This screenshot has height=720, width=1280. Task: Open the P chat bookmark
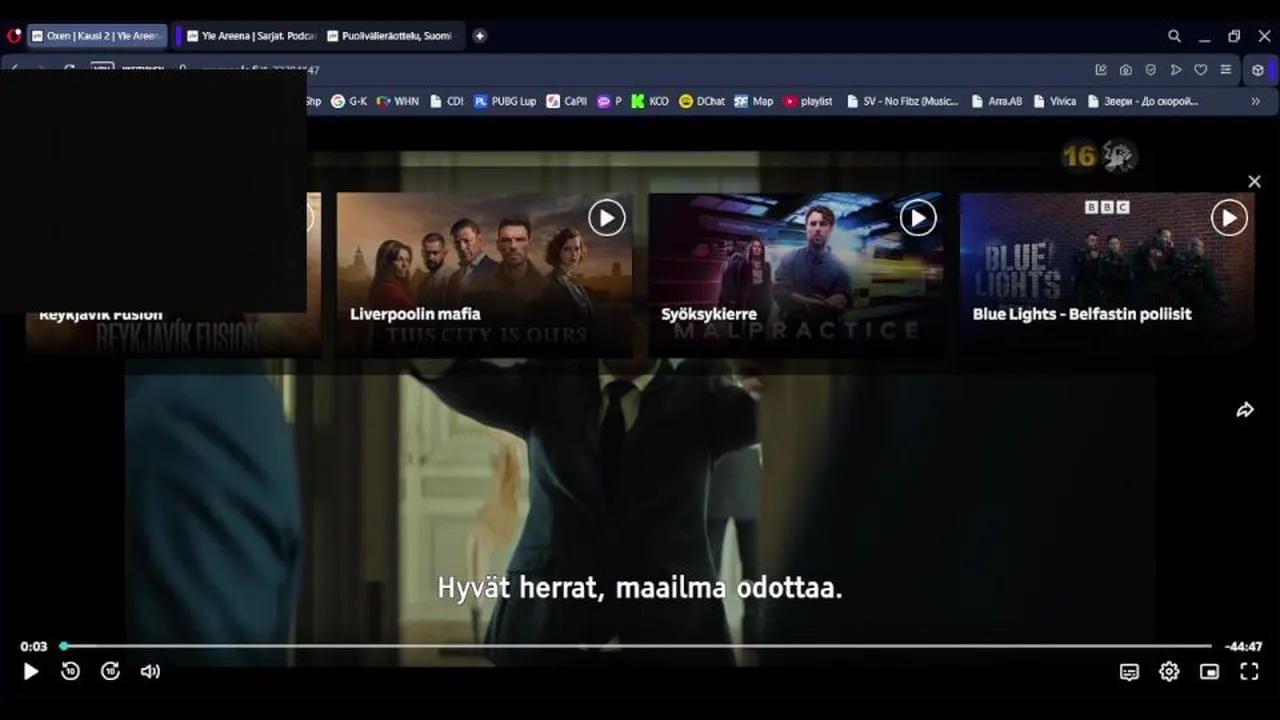(609, 101)
